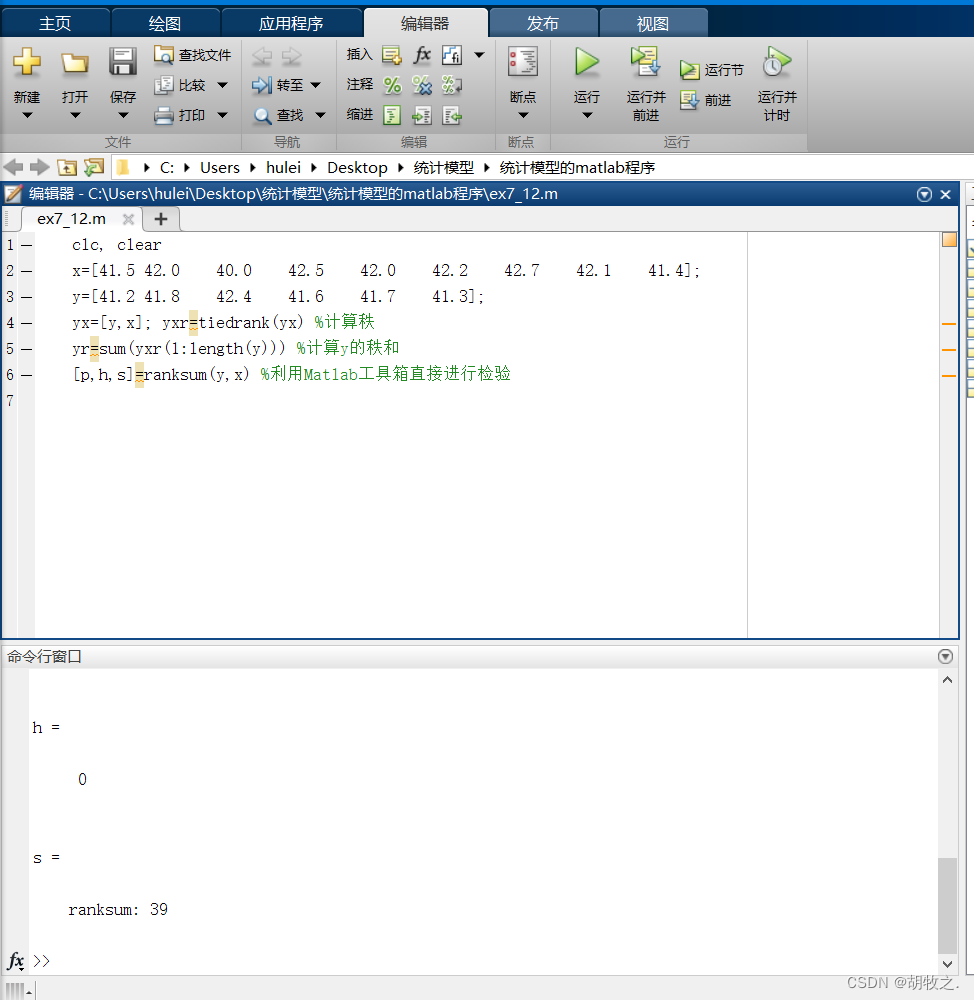
Task: Click the navigate forward arrow in ribbon
Action: coord(291,55)
